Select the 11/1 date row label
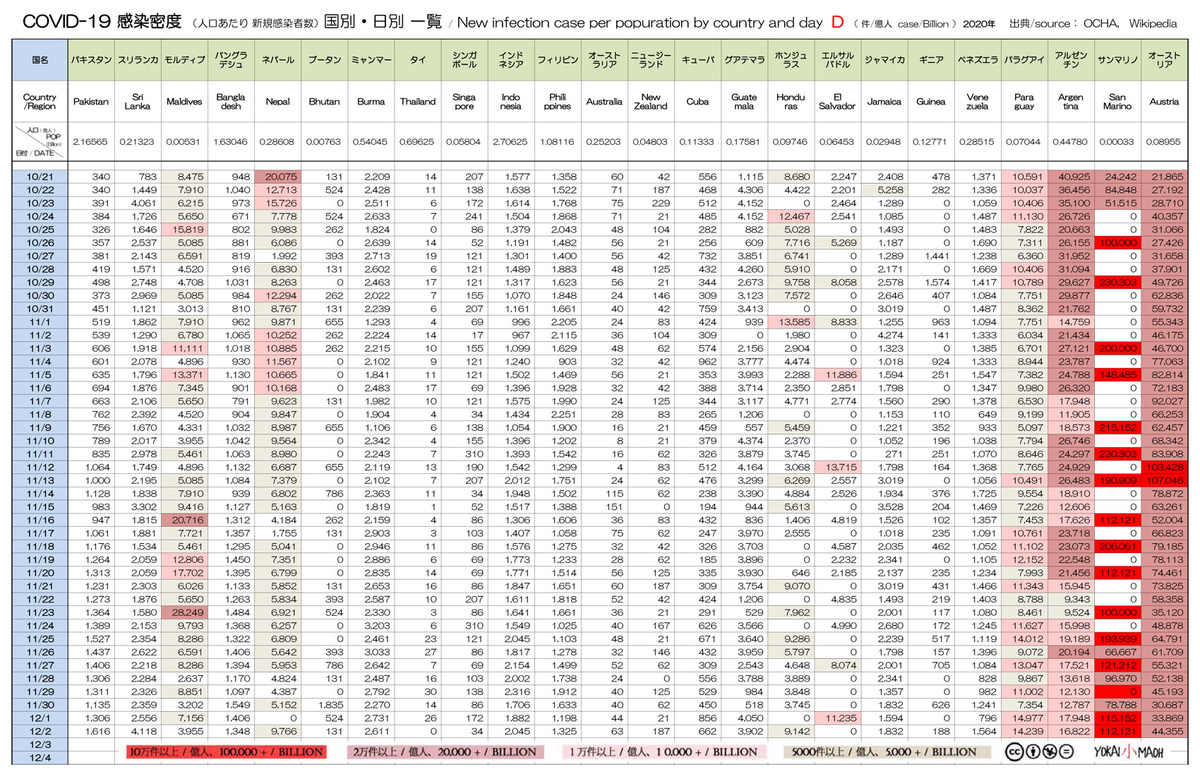 40,323
